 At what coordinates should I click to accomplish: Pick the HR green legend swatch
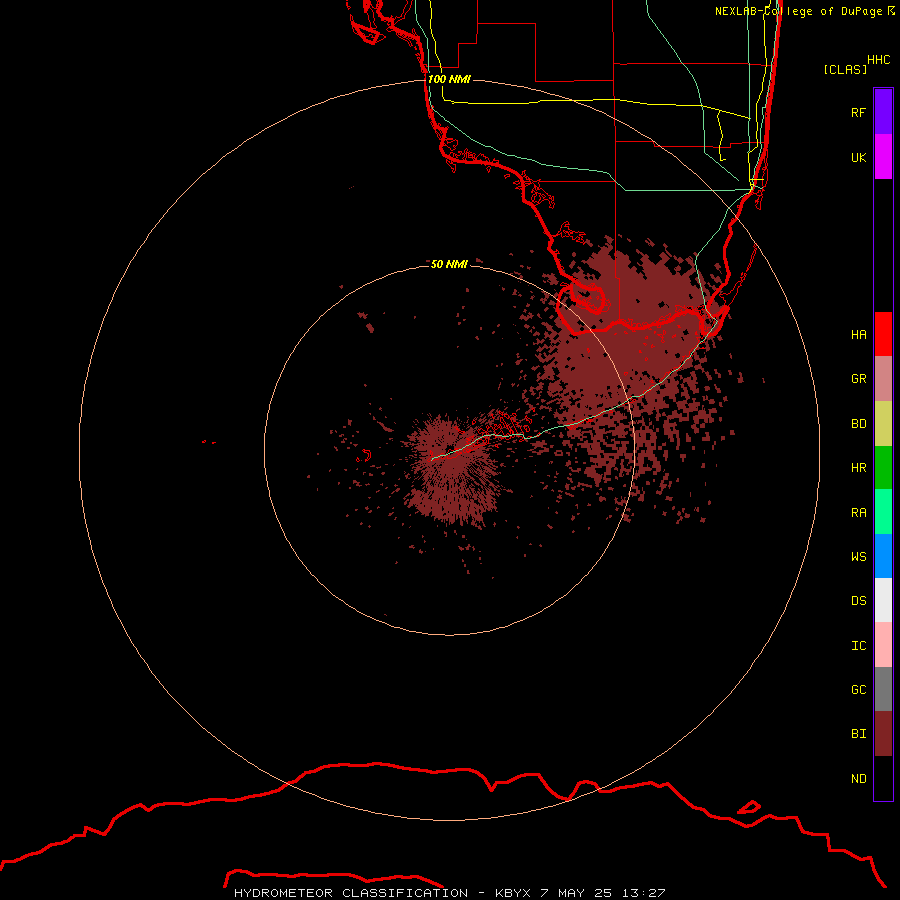[x=883, y=468]
